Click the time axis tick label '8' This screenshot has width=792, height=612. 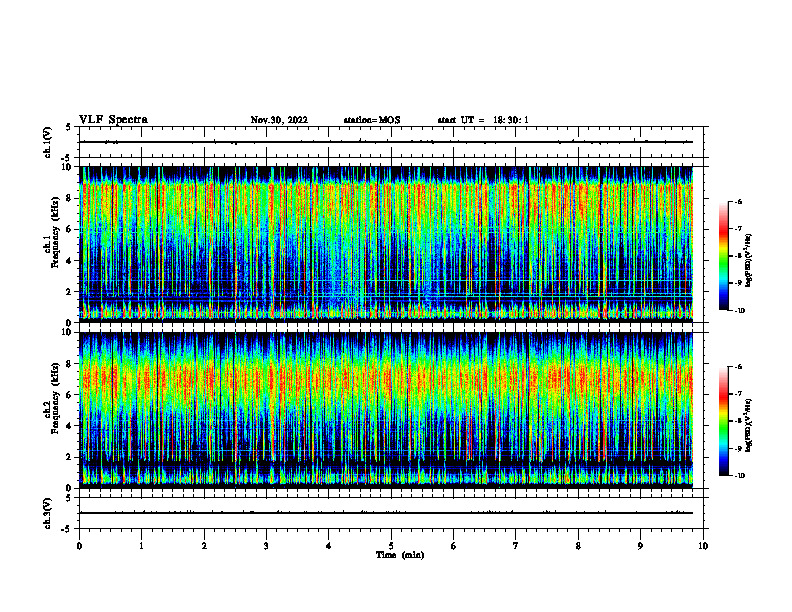tap(578, 546)
